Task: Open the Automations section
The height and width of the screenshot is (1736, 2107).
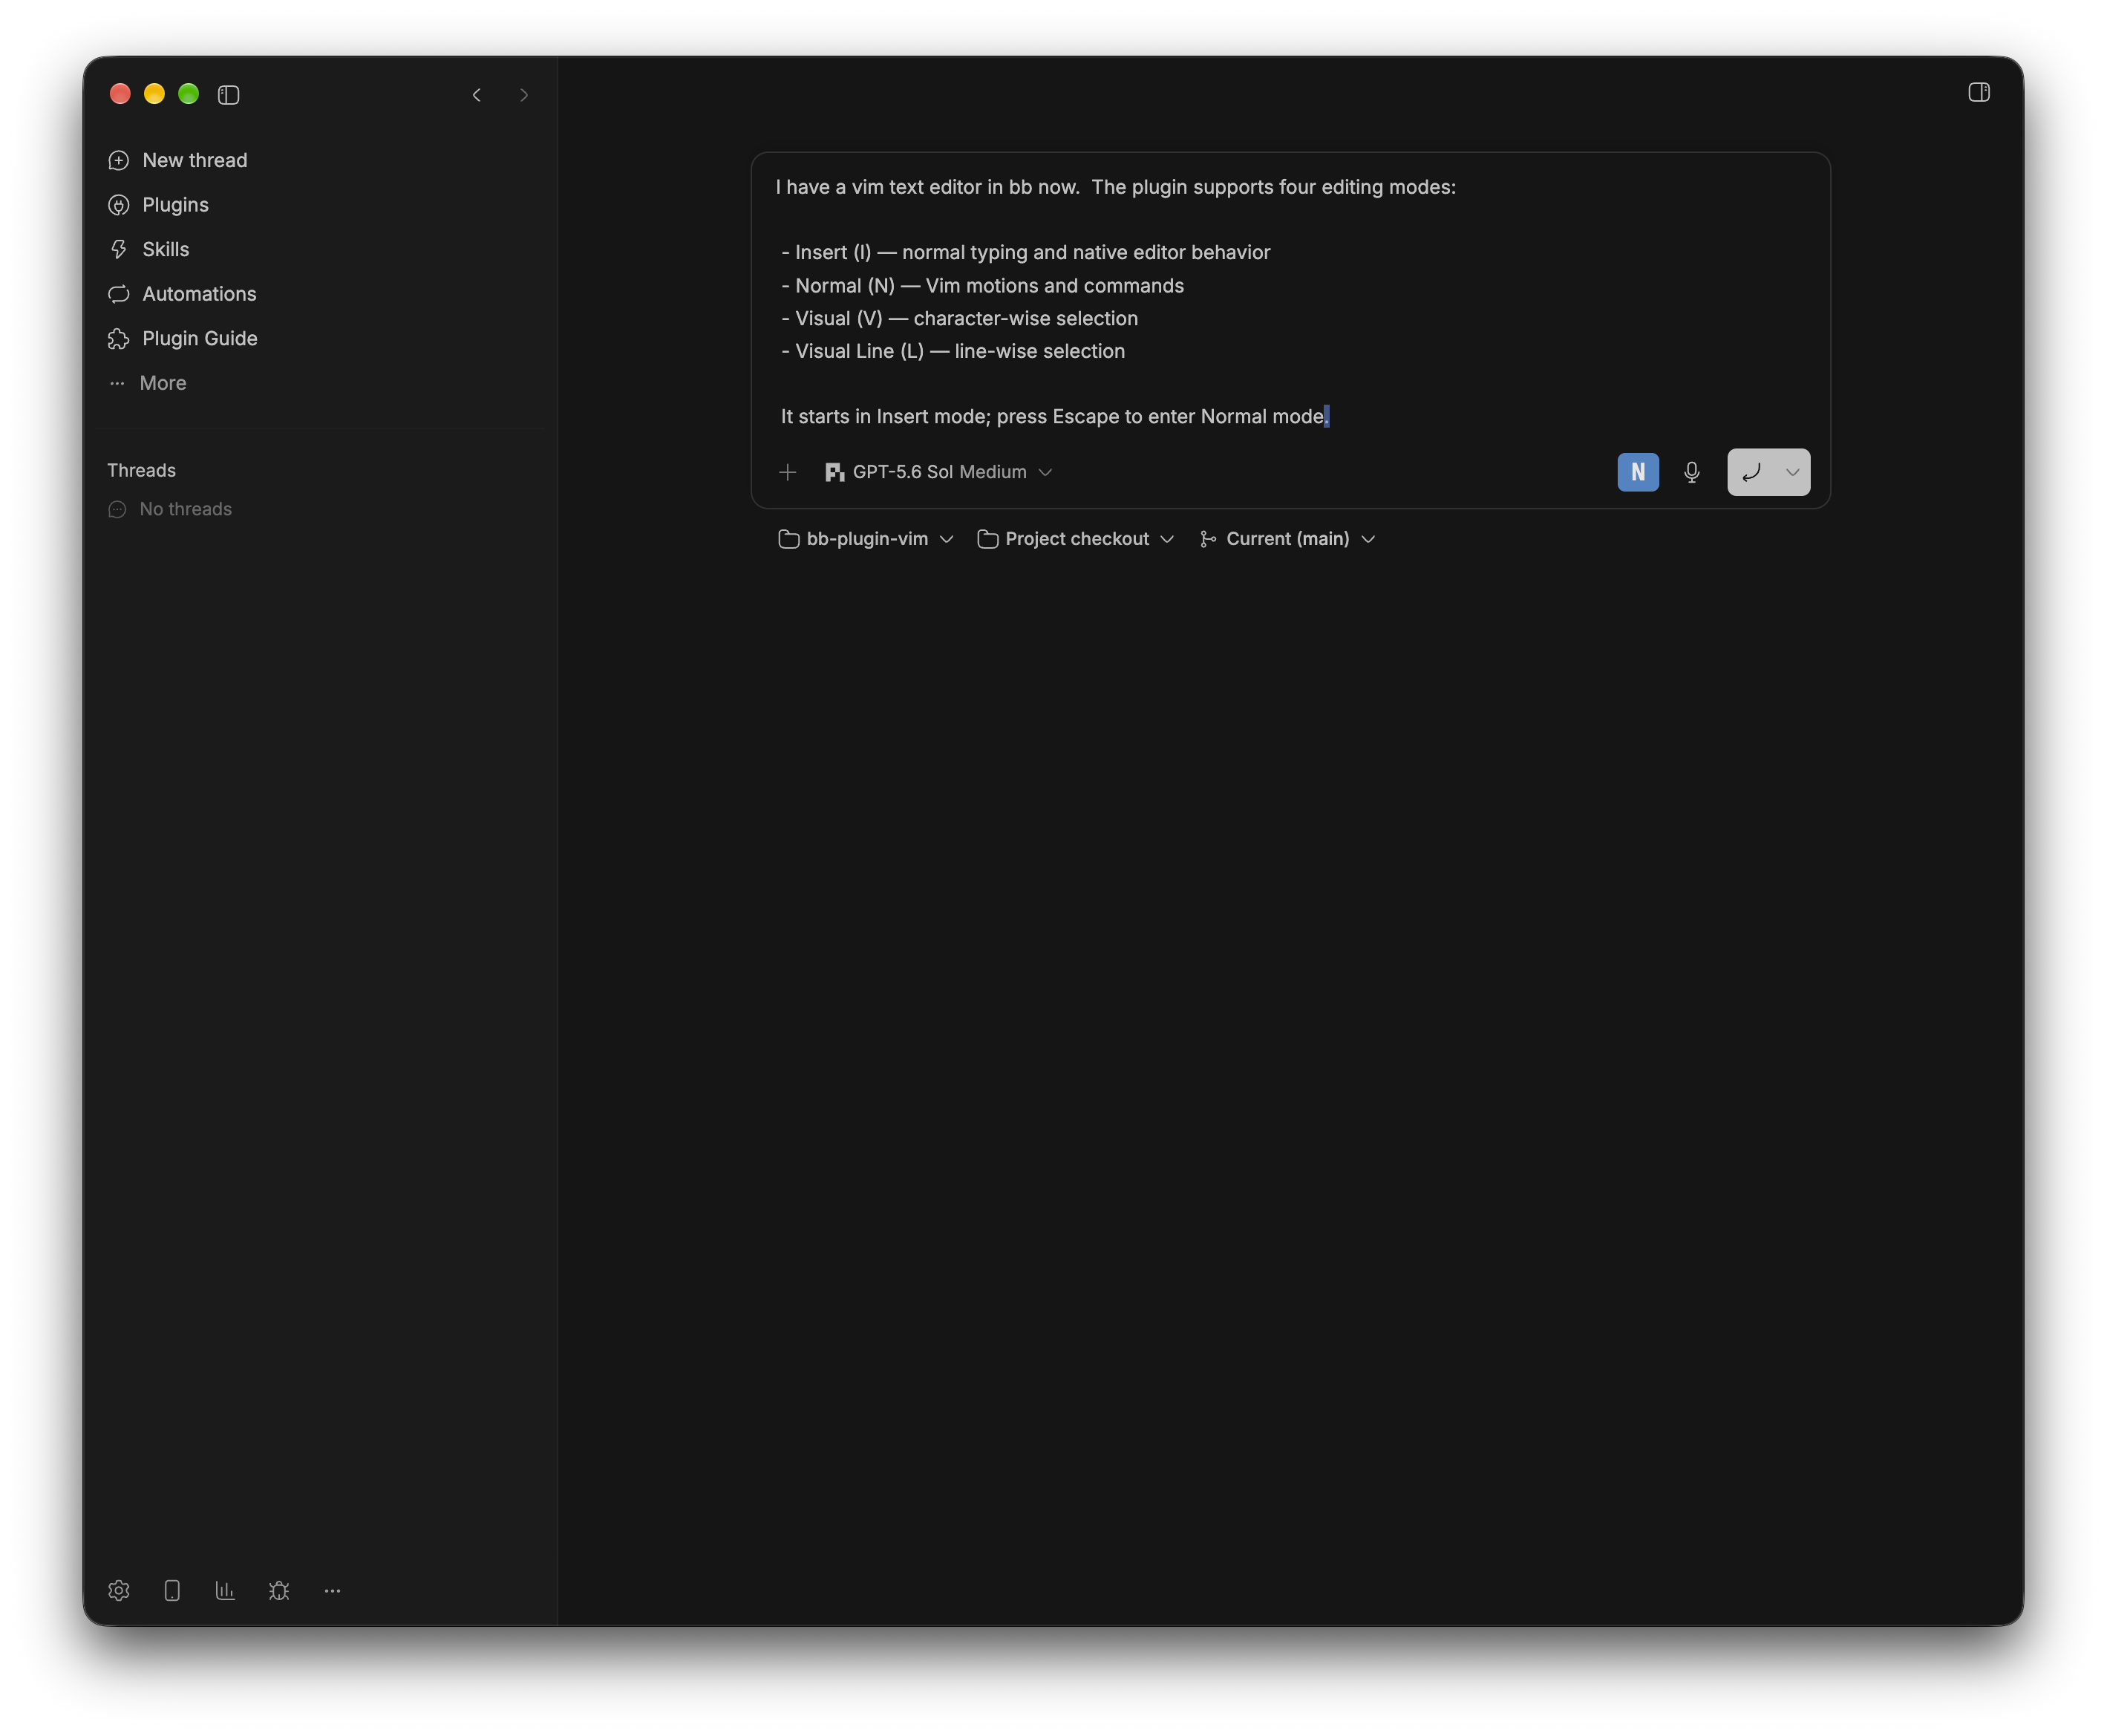Action: coord(182,294)
